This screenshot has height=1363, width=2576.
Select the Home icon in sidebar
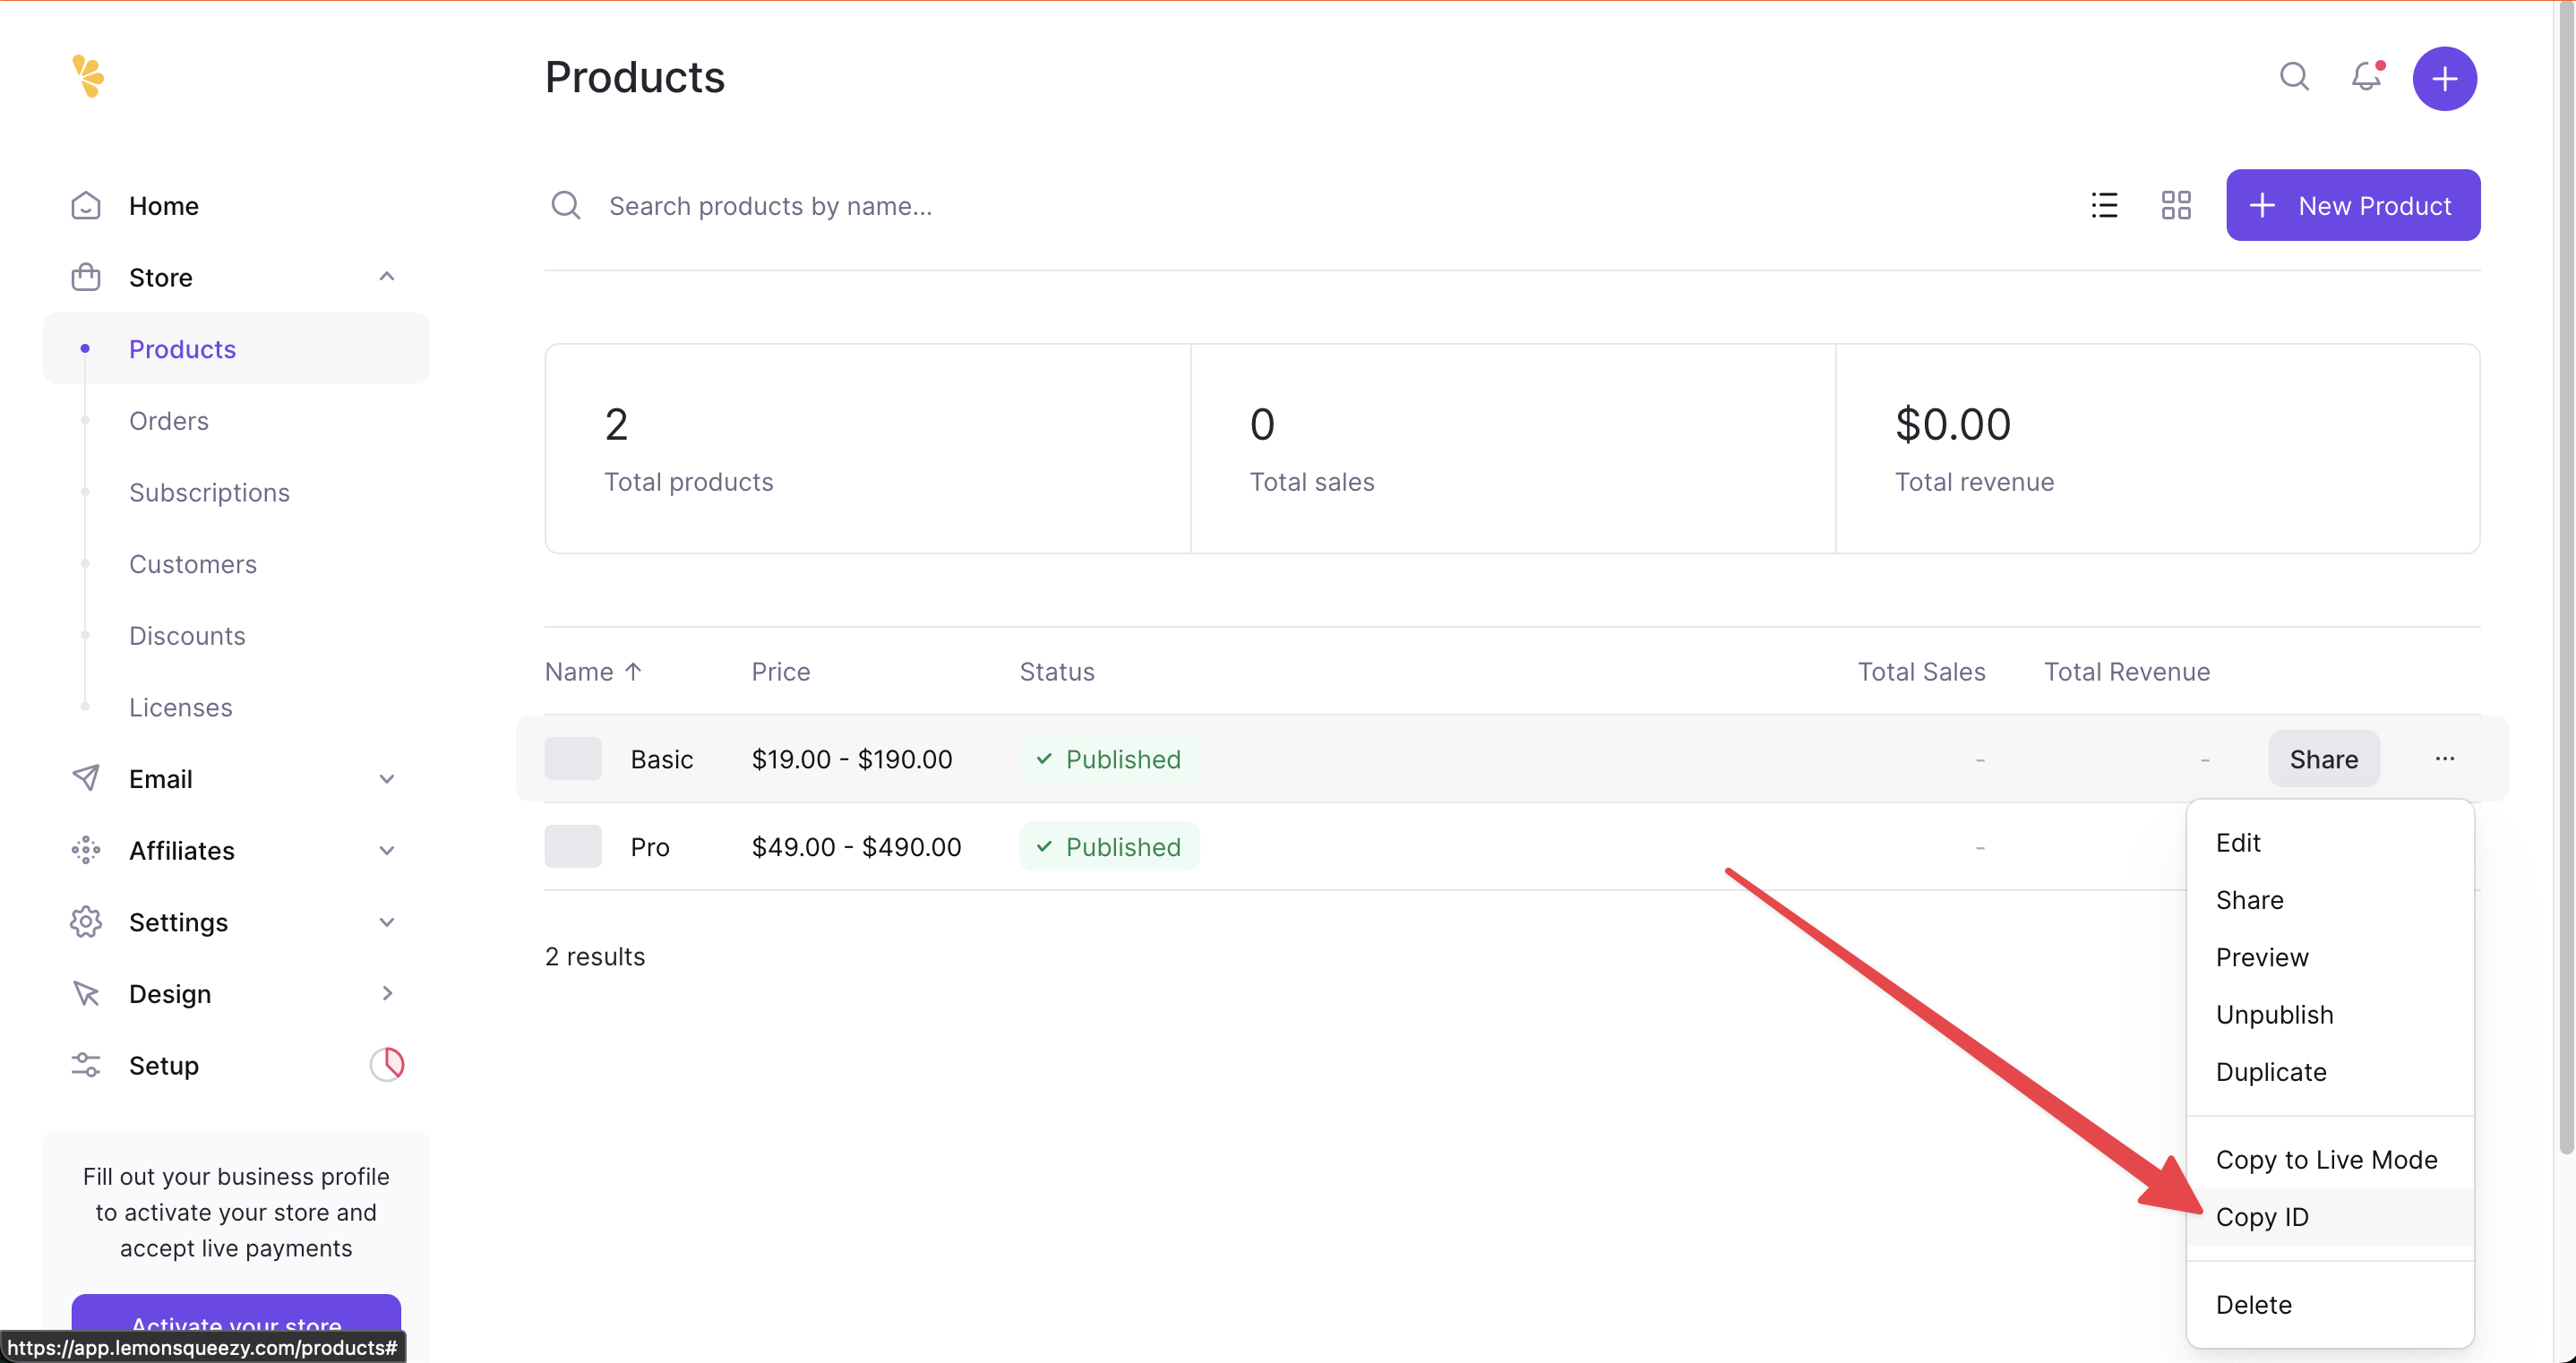tap(86, 205)
